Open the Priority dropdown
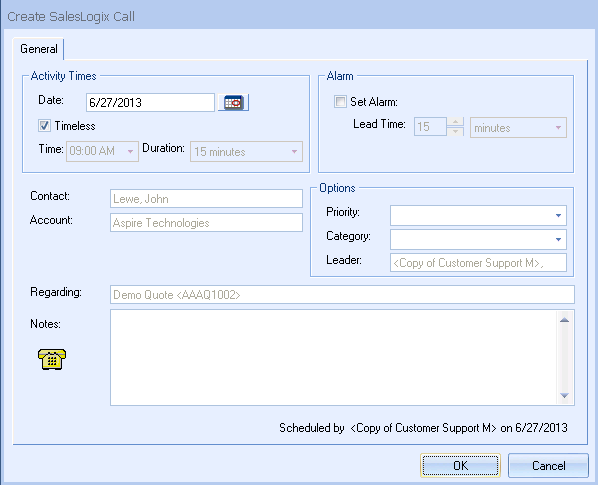The height and width of the screenshot is (485, 598). 478,215
